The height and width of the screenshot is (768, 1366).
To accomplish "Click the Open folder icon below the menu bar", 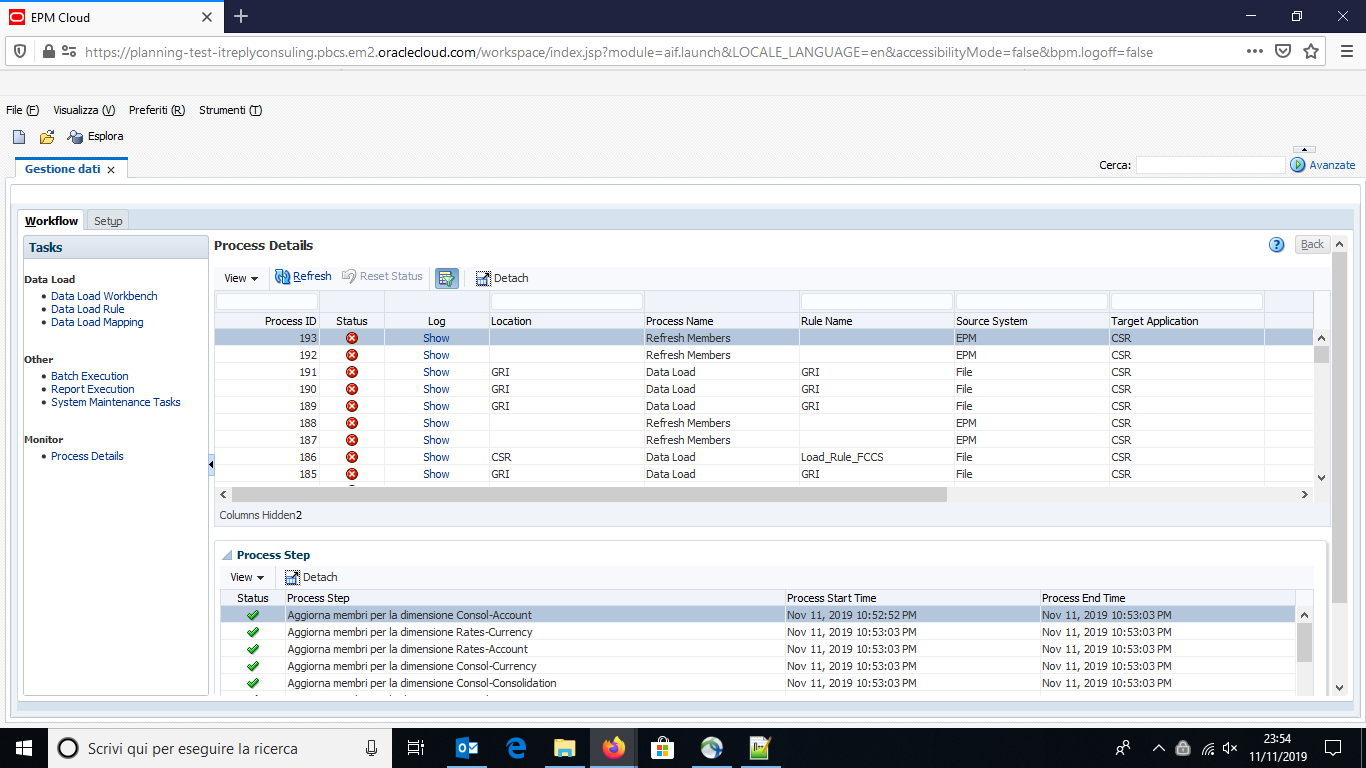I will [46, 136].
